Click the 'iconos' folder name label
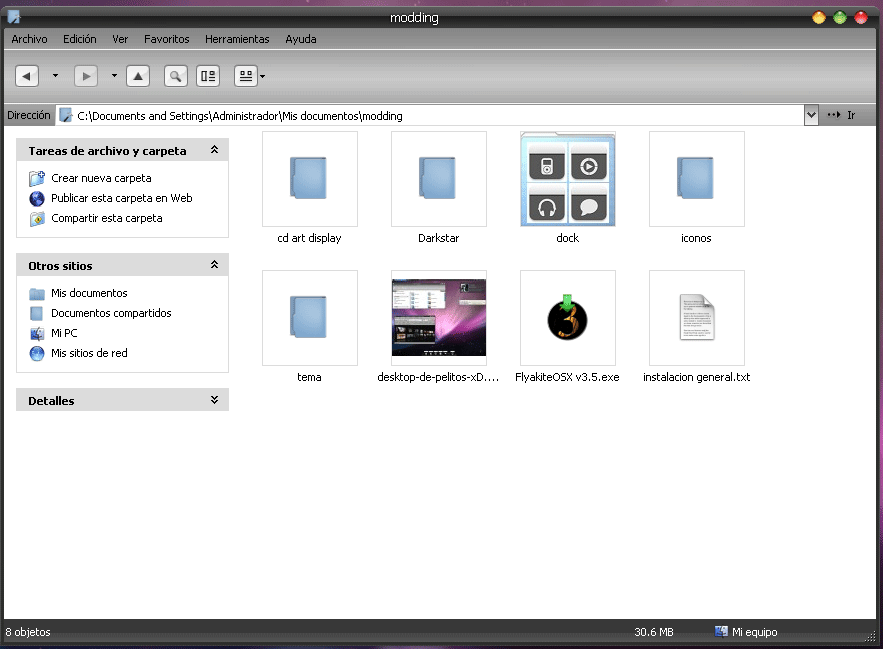The height and width of the screenshot is (649, 883). [x=696, y=238]
